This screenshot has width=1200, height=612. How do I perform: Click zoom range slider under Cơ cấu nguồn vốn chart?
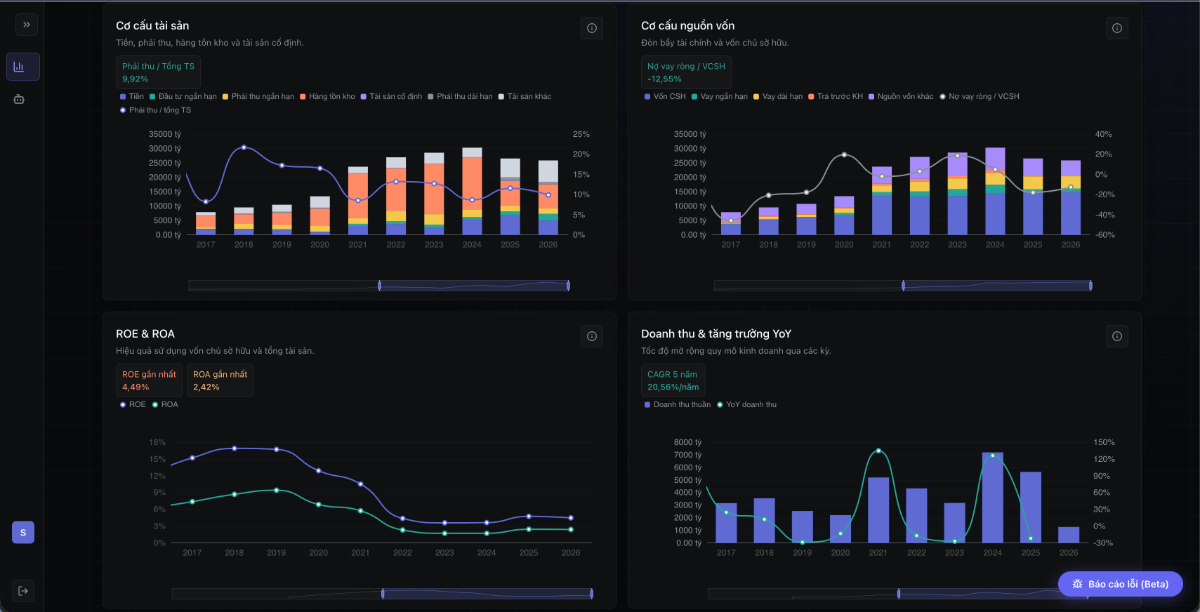998,286
